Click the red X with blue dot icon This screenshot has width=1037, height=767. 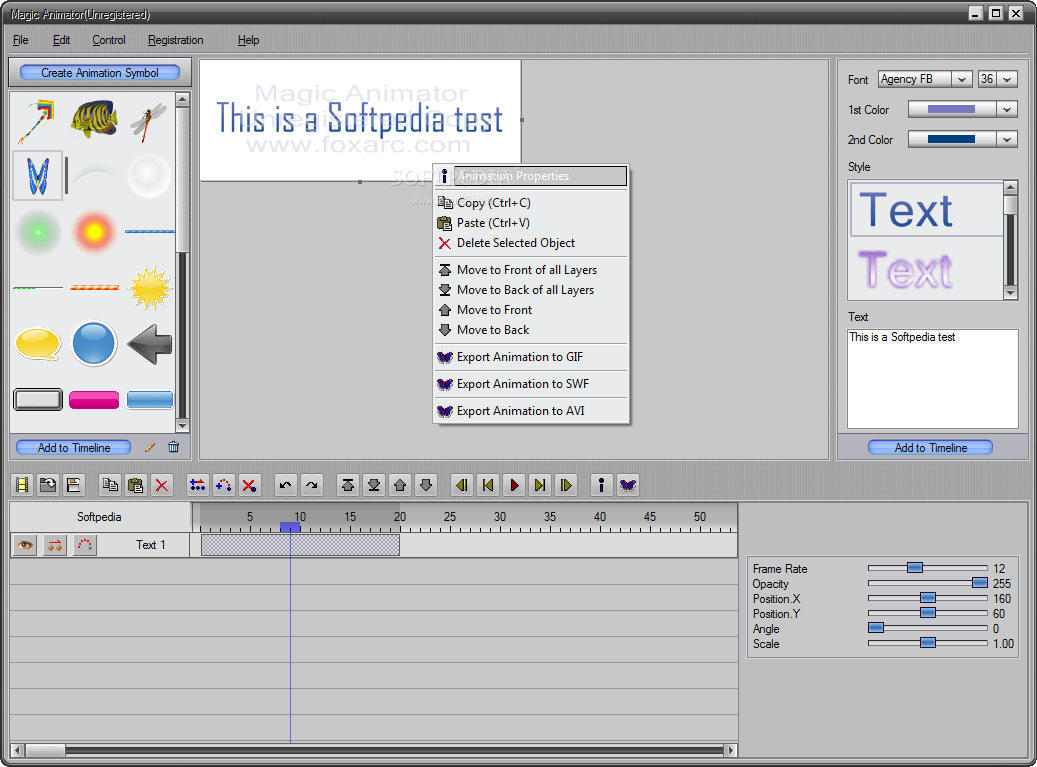[249, 485]
